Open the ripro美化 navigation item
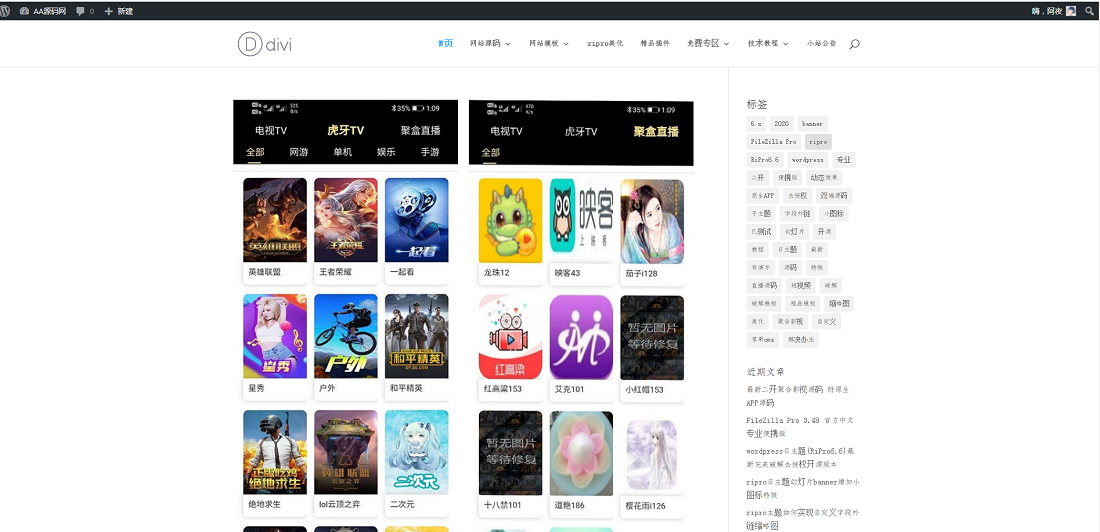 (605, 44)
